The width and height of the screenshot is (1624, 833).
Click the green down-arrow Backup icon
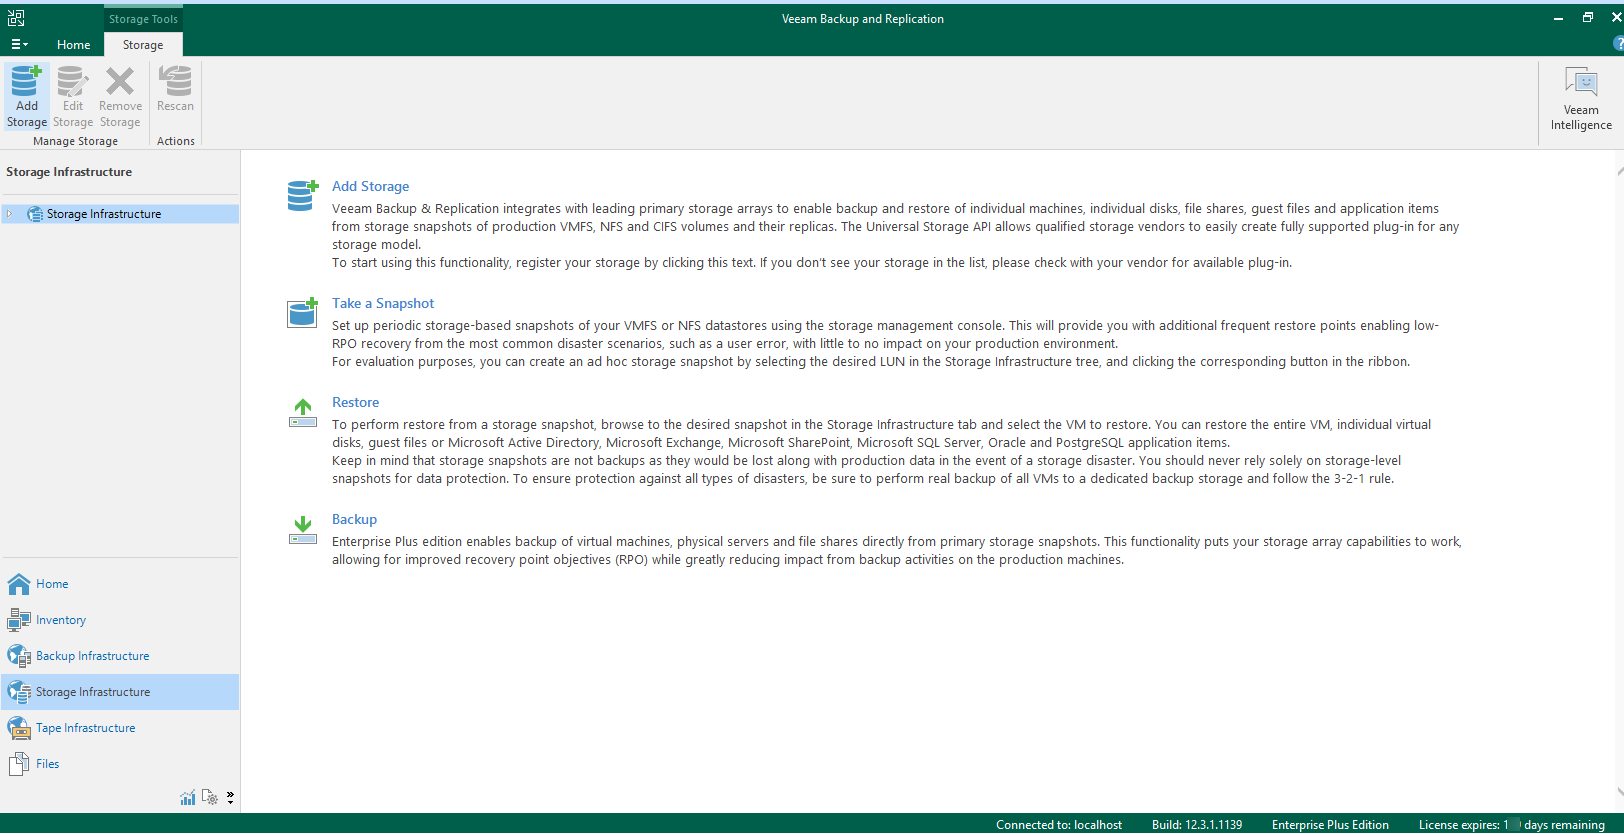point(302,530)
